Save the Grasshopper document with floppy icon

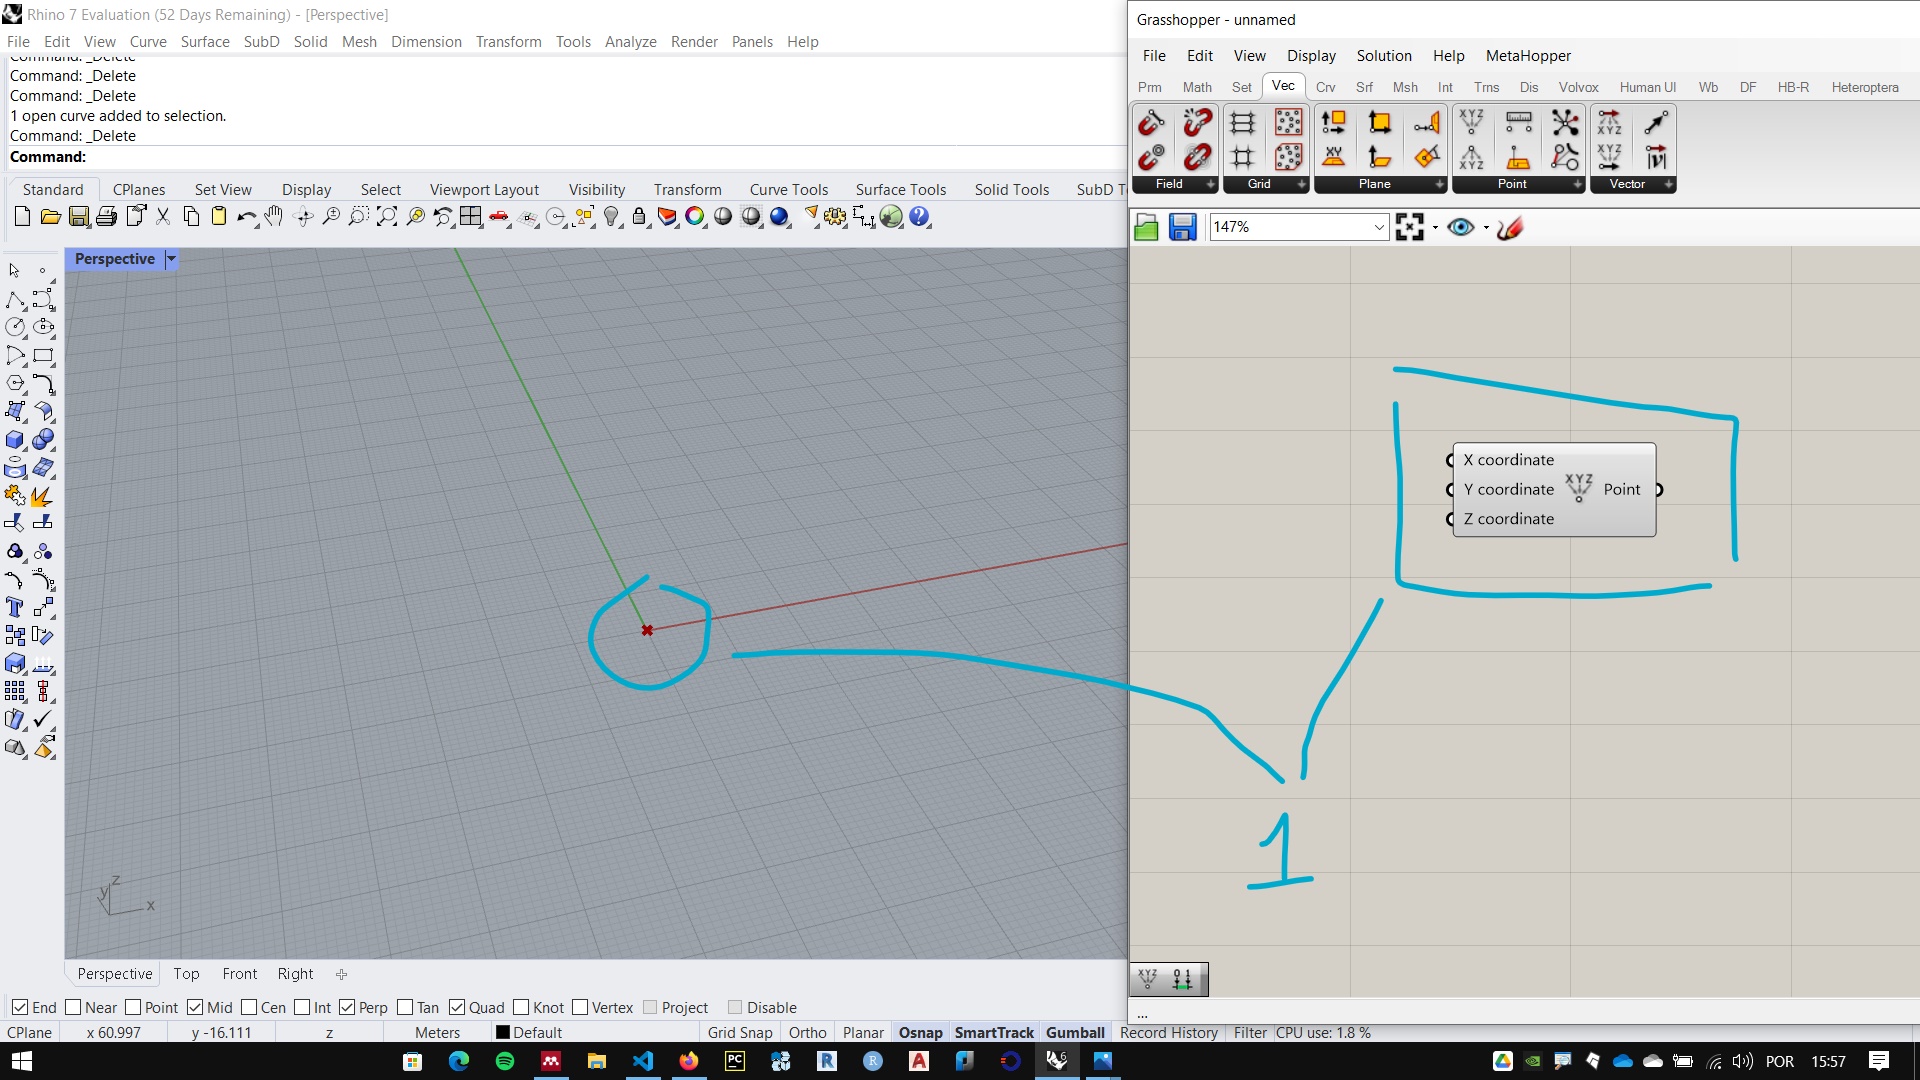pyautogui.click(x=1182, y=228)
